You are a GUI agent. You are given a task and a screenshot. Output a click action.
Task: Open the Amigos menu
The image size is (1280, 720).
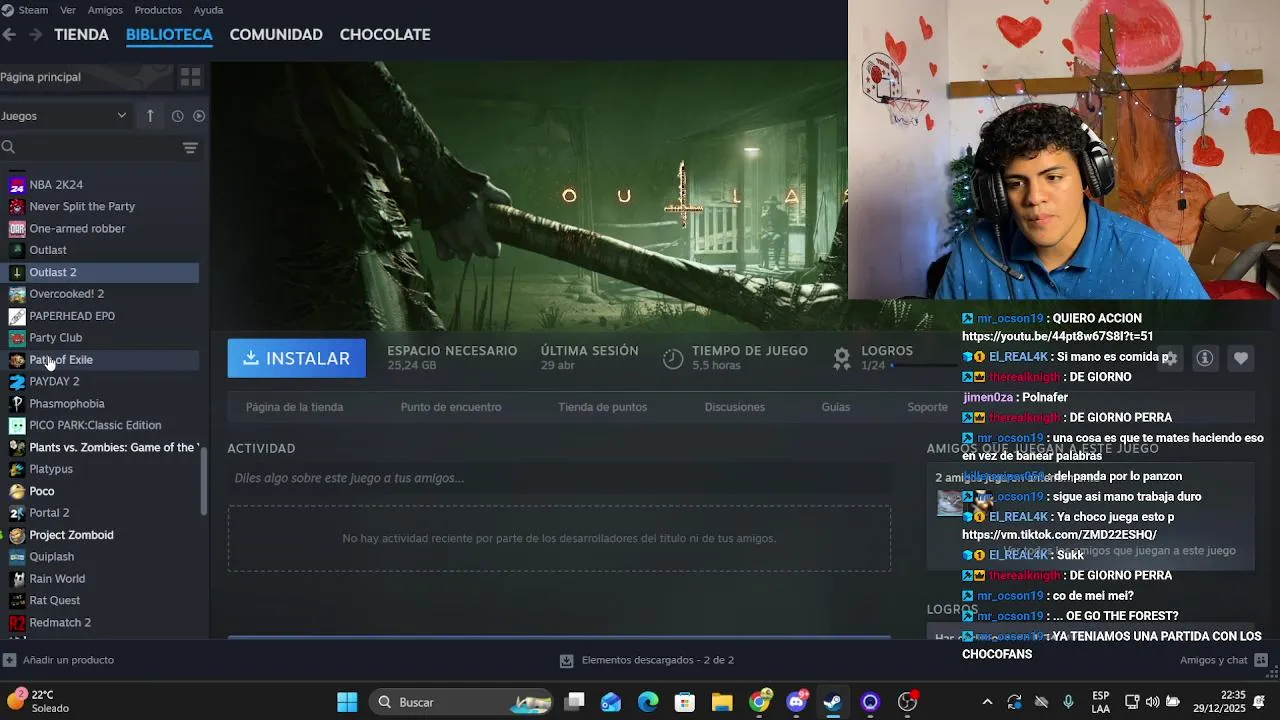coord(105,10)
